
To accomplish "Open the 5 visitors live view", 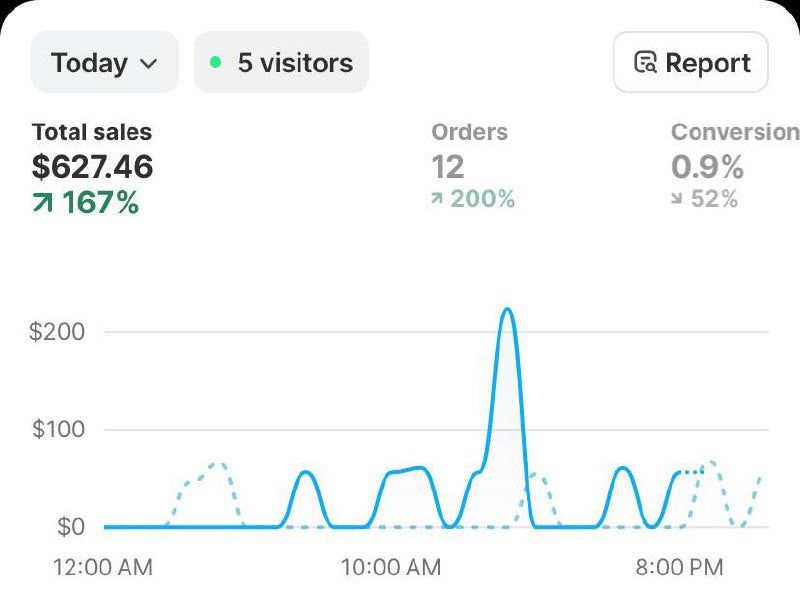I will 281,63.
